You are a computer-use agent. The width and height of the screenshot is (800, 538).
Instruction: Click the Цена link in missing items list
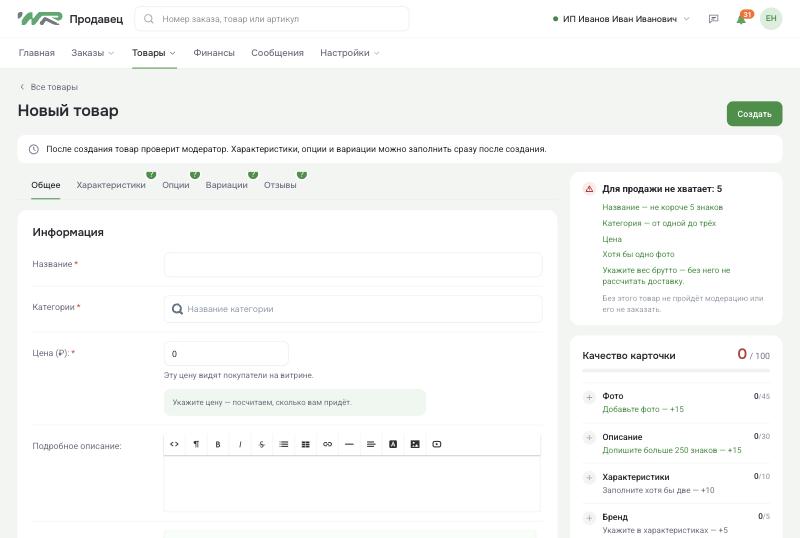(612, 239)
